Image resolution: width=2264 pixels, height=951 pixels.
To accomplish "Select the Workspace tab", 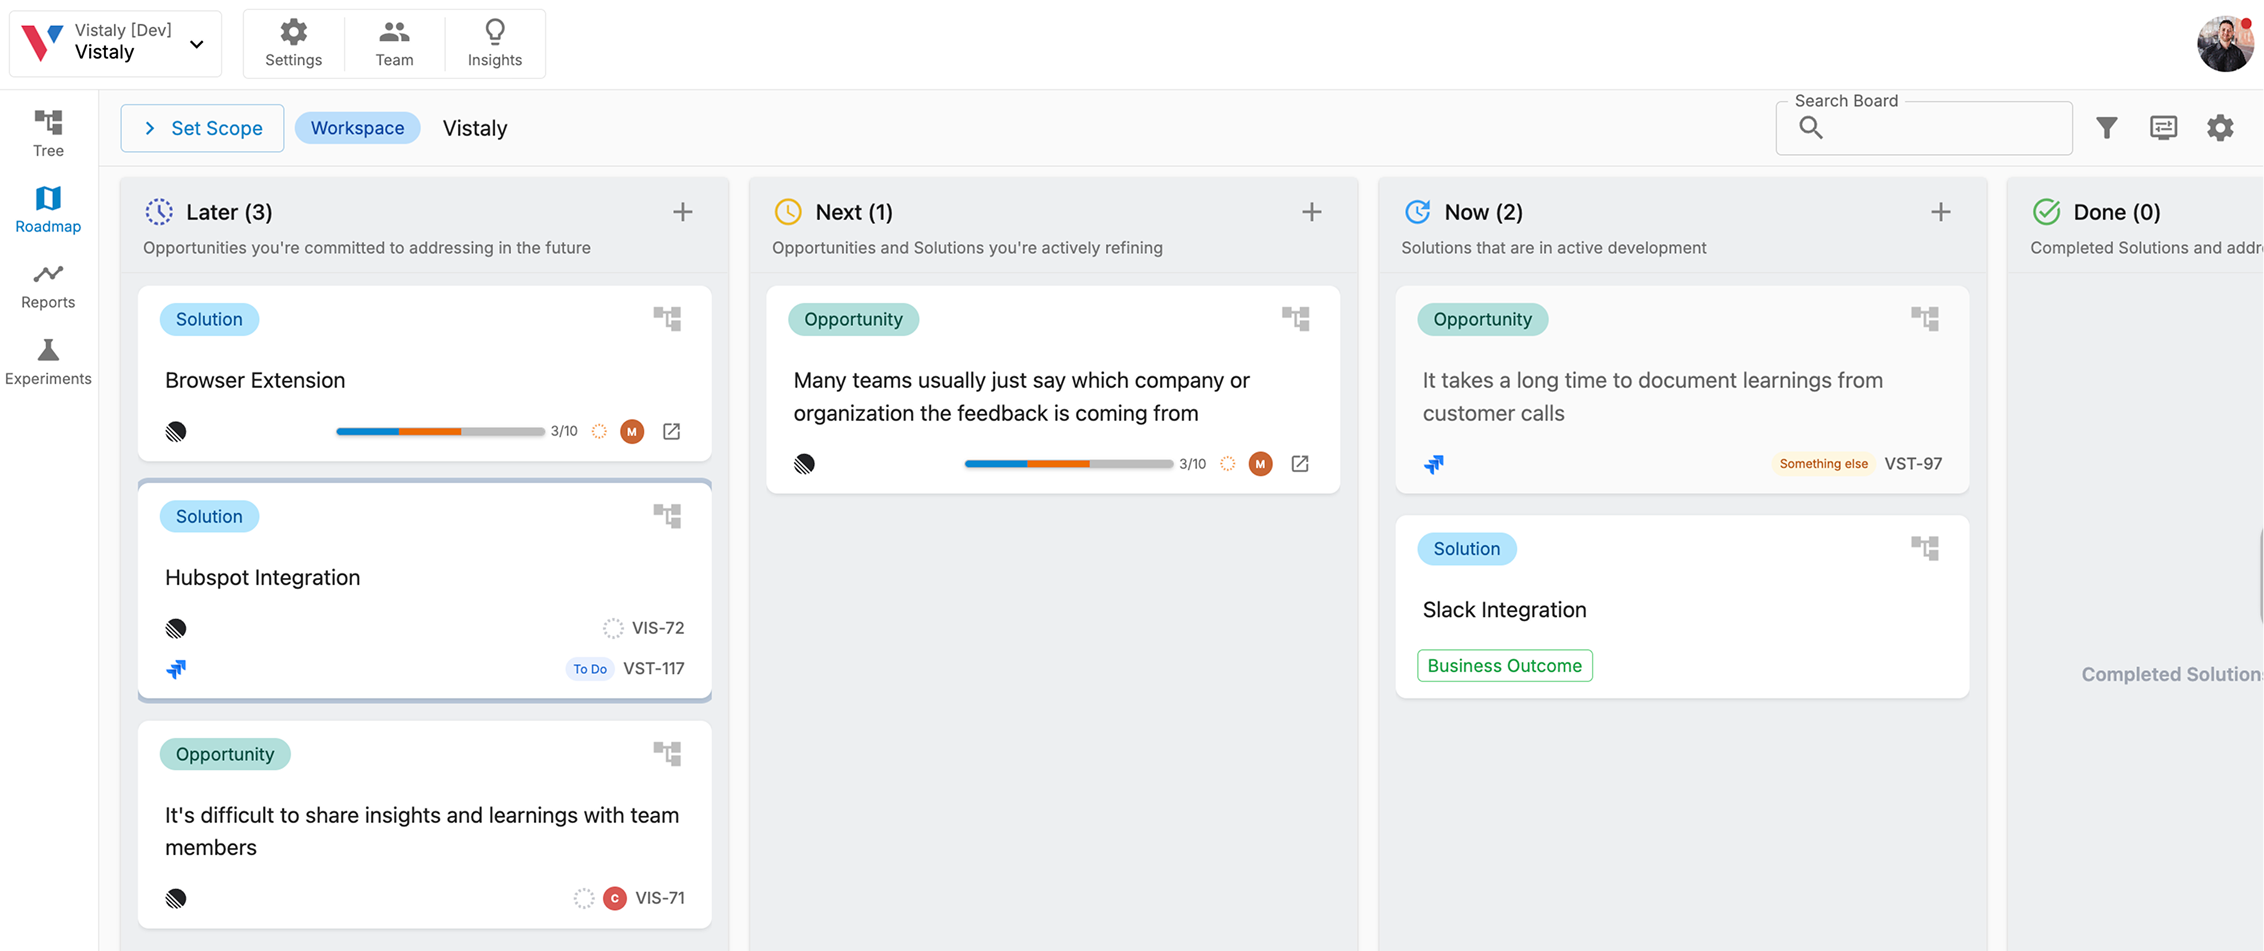I will coord(357,127).
